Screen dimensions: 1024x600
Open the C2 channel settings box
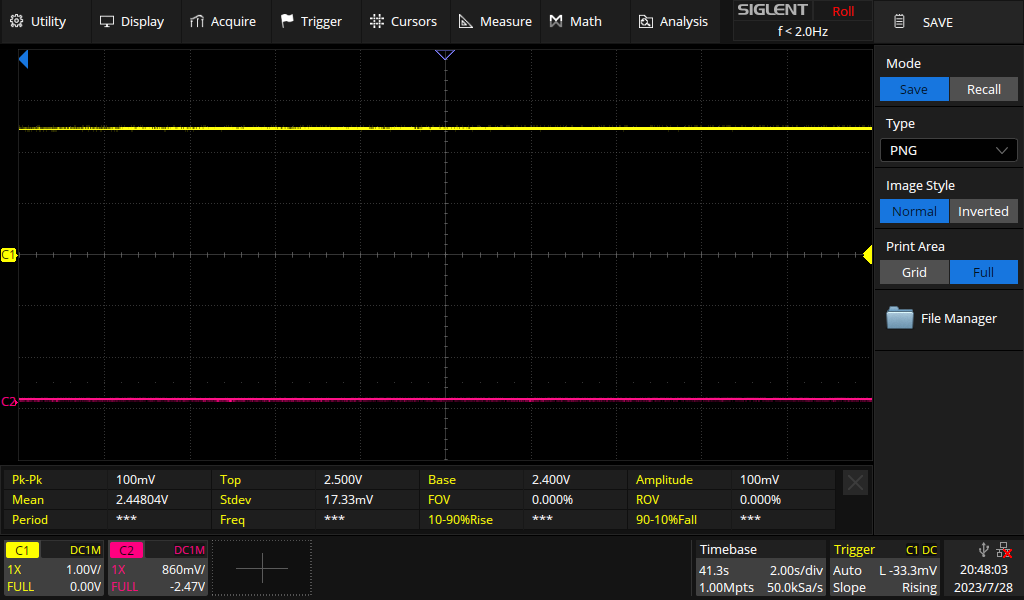click(158, 568)
